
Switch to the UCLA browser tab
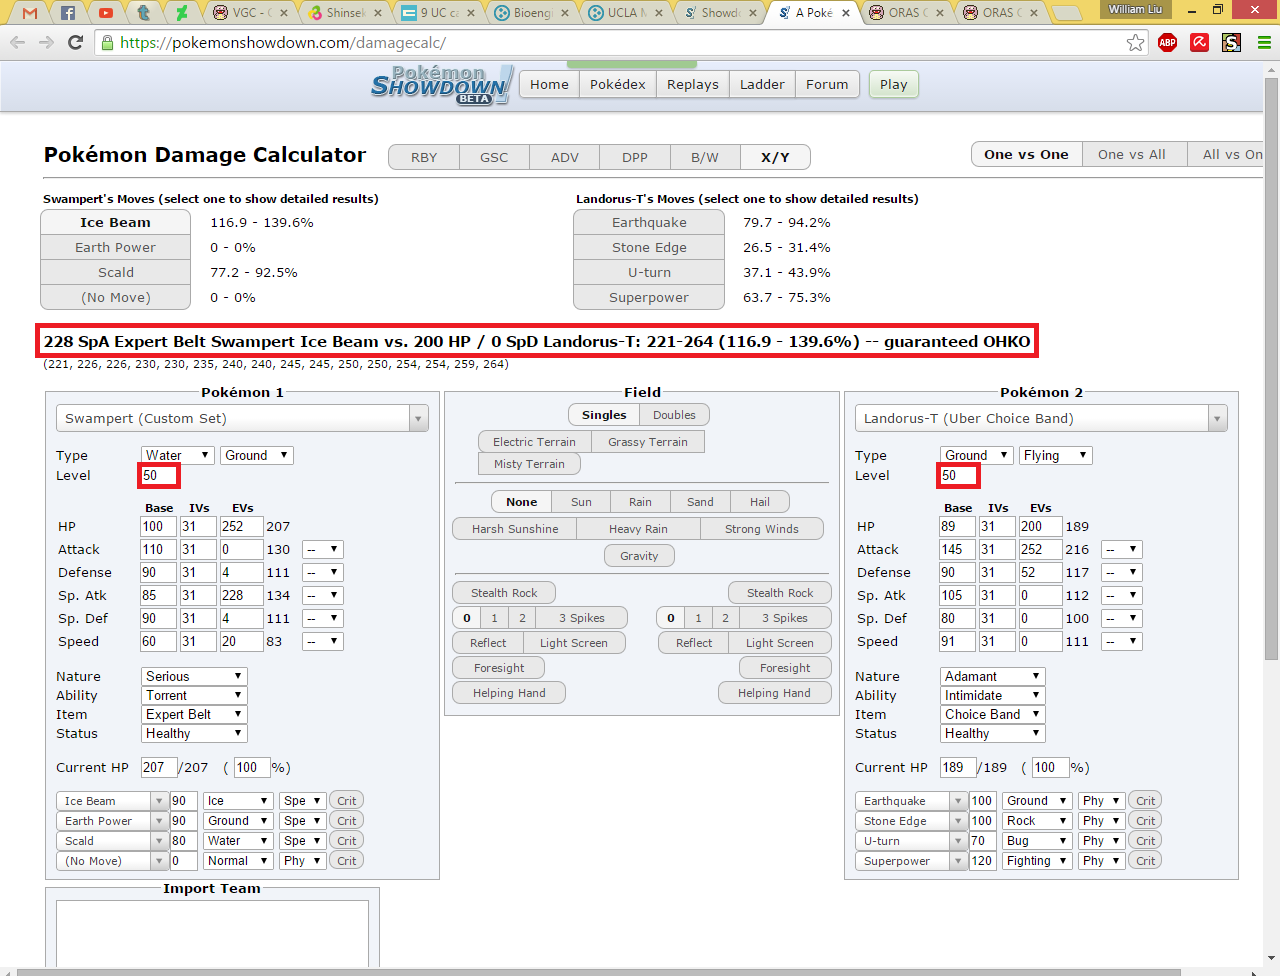[626, 13]
